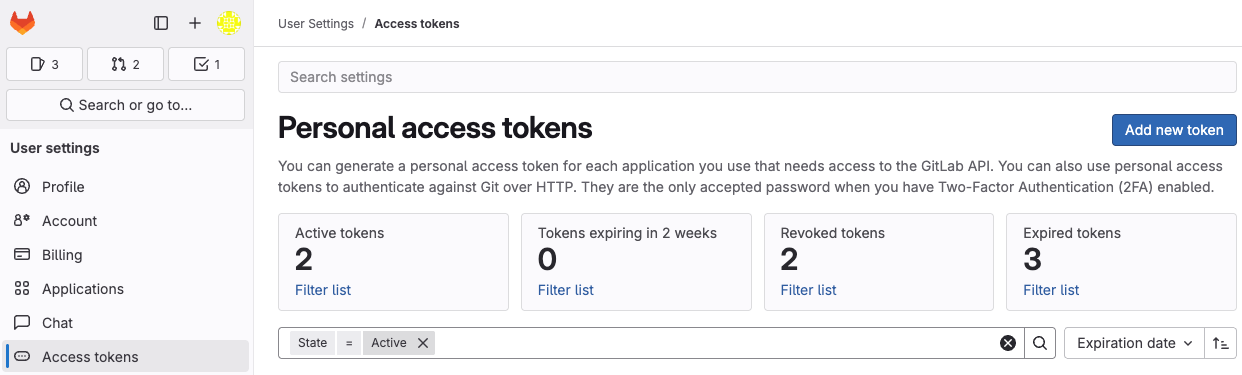Screen dimensions: 1242x375
Task: Open the create new plus menu
Action: (195, 23)
